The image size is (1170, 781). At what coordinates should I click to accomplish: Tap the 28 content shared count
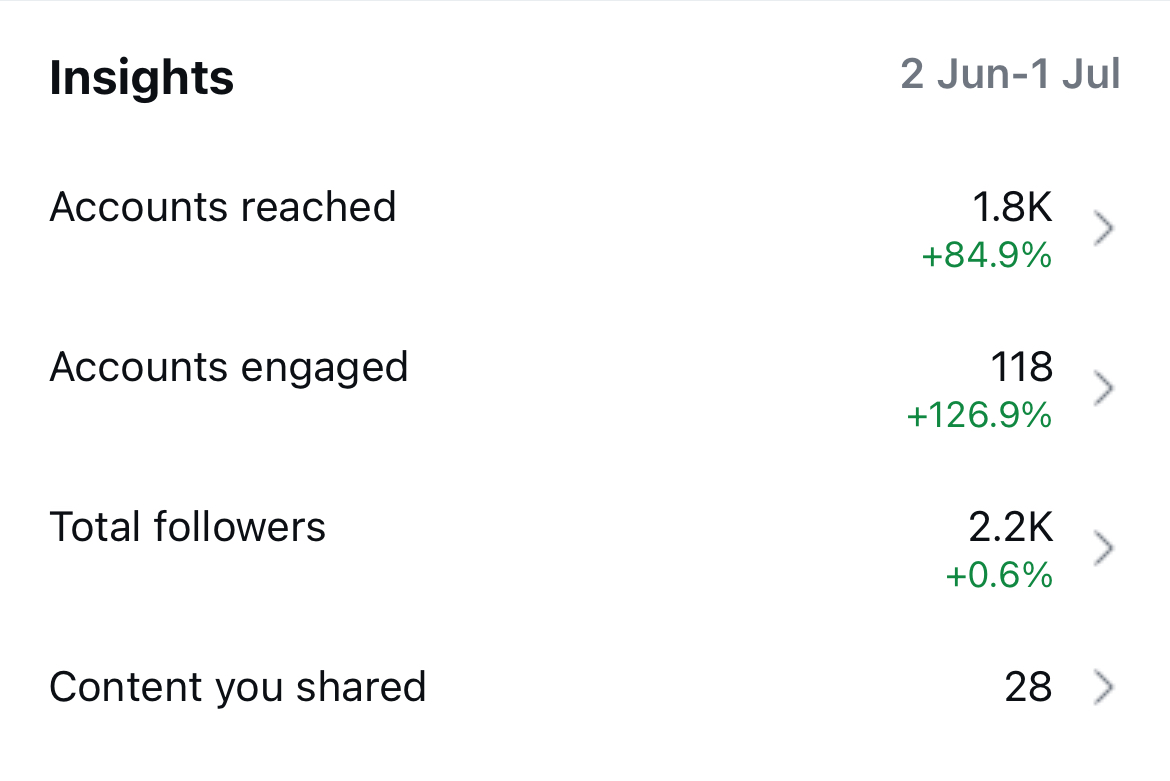pos(1028,688)
